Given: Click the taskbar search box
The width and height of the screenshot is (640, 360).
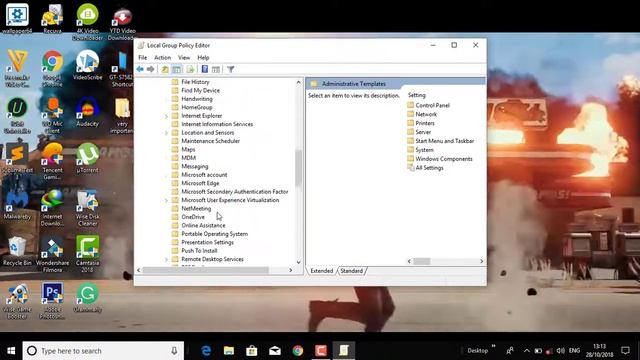Looking at the screenshot, I should (103, 351).
